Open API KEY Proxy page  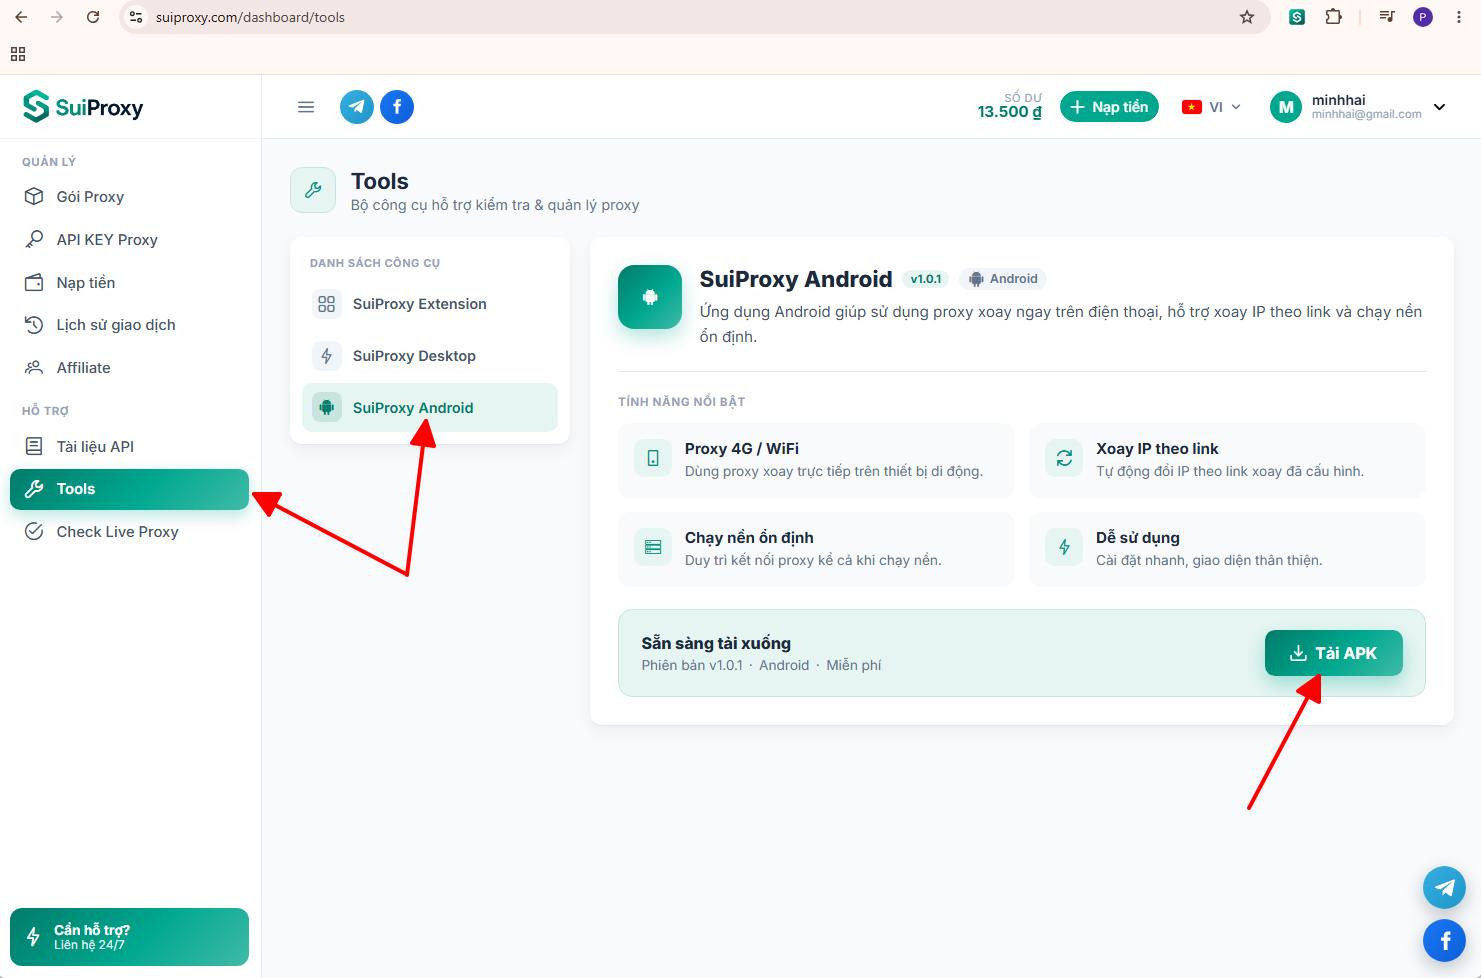point(129,240)
